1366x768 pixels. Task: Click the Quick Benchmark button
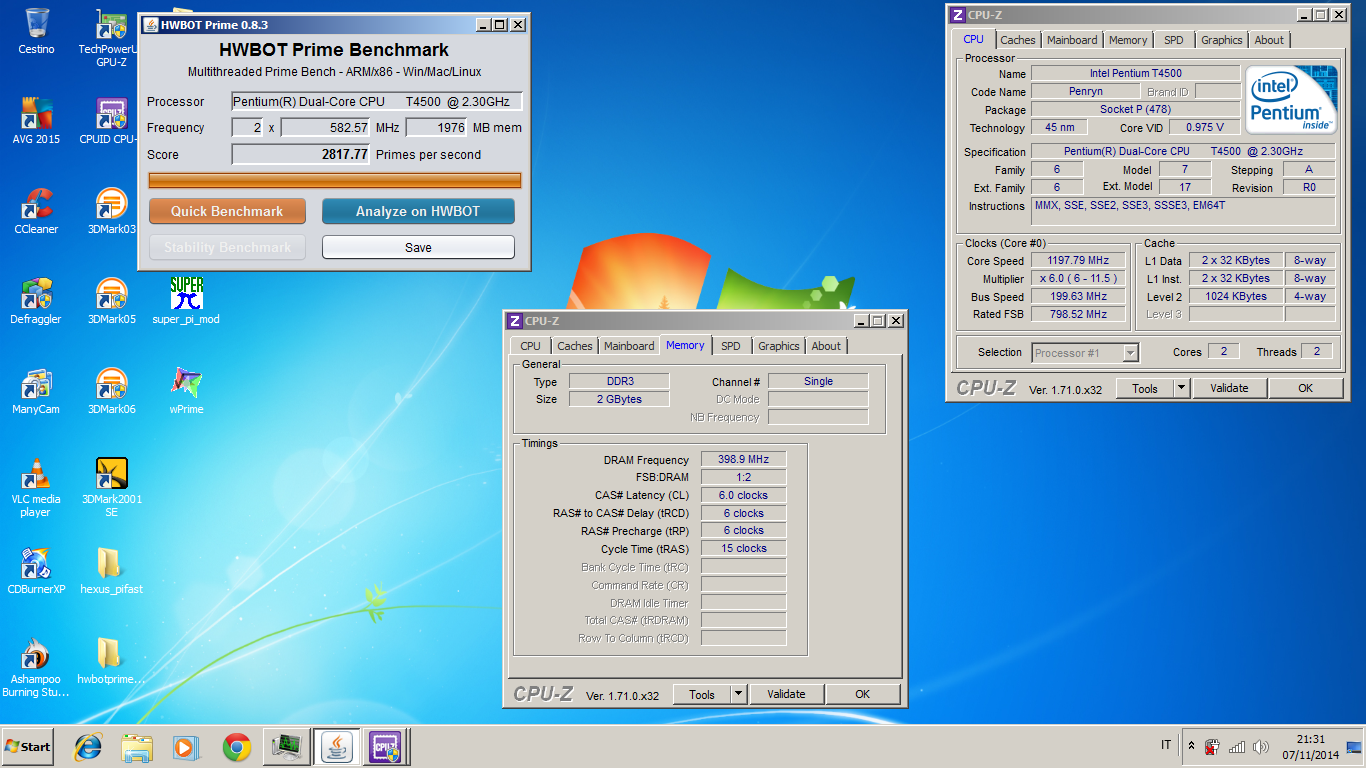227,211
